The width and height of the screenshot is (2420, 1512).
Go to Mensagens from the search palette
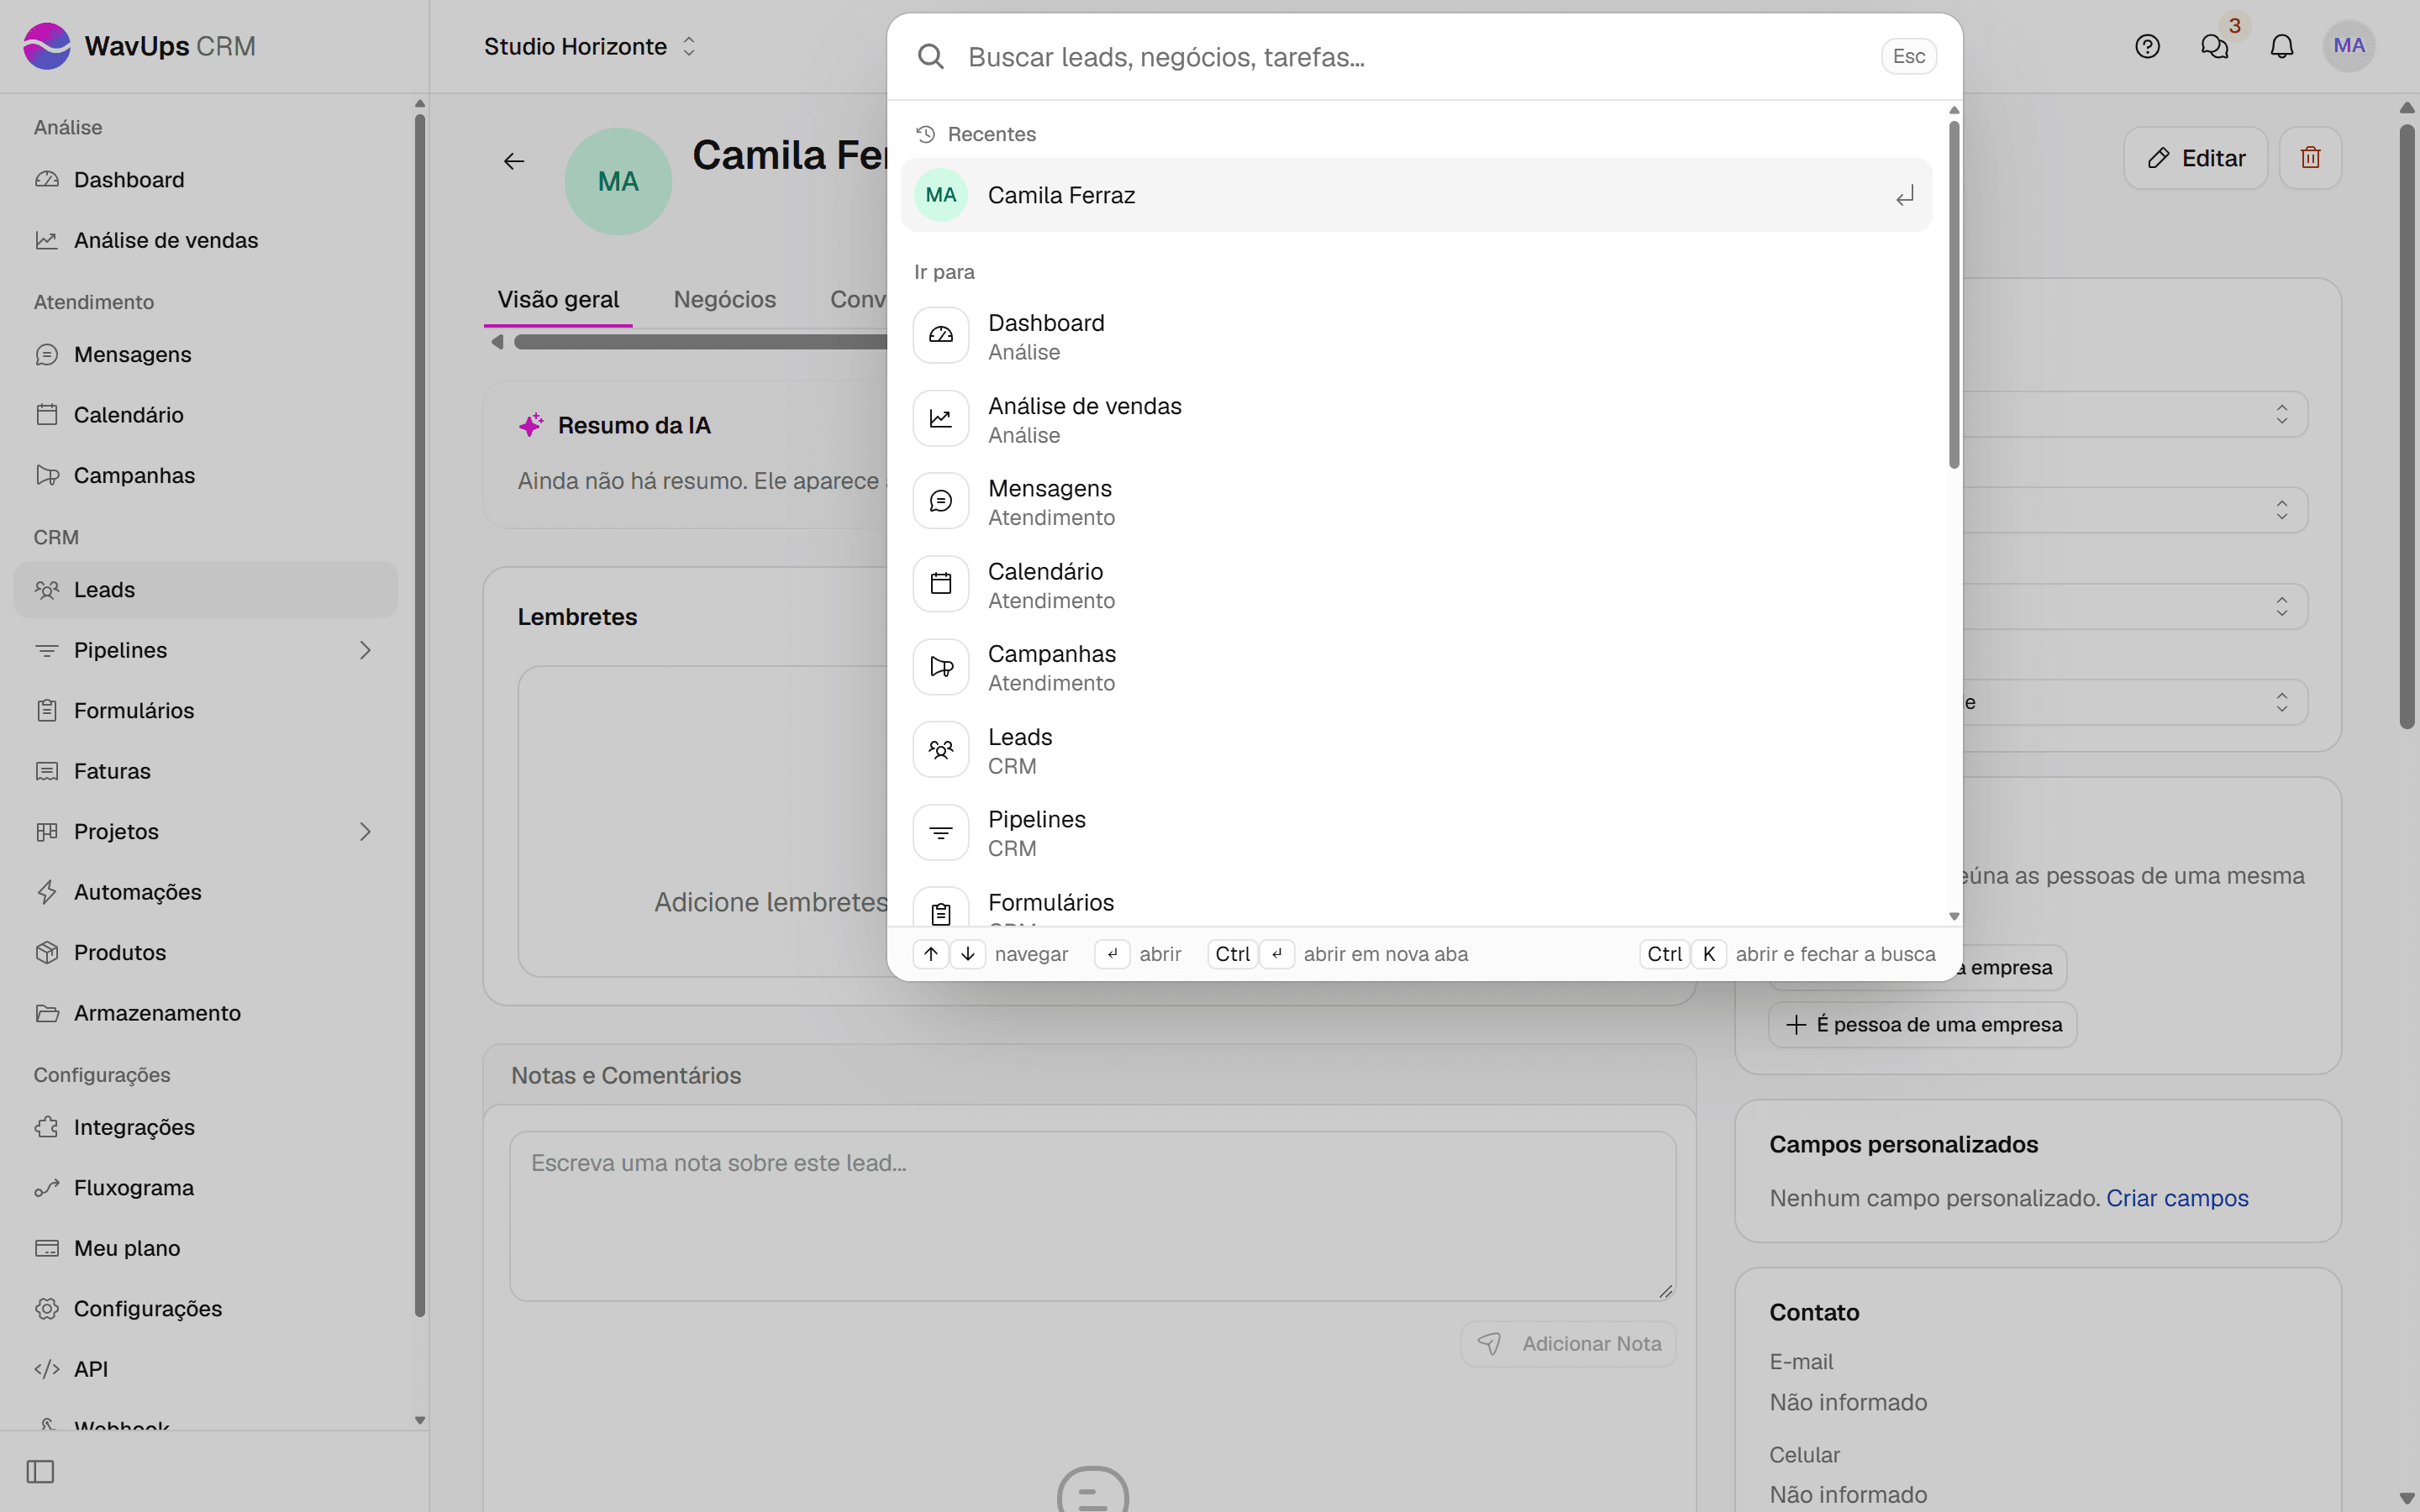click(1416, 502)
